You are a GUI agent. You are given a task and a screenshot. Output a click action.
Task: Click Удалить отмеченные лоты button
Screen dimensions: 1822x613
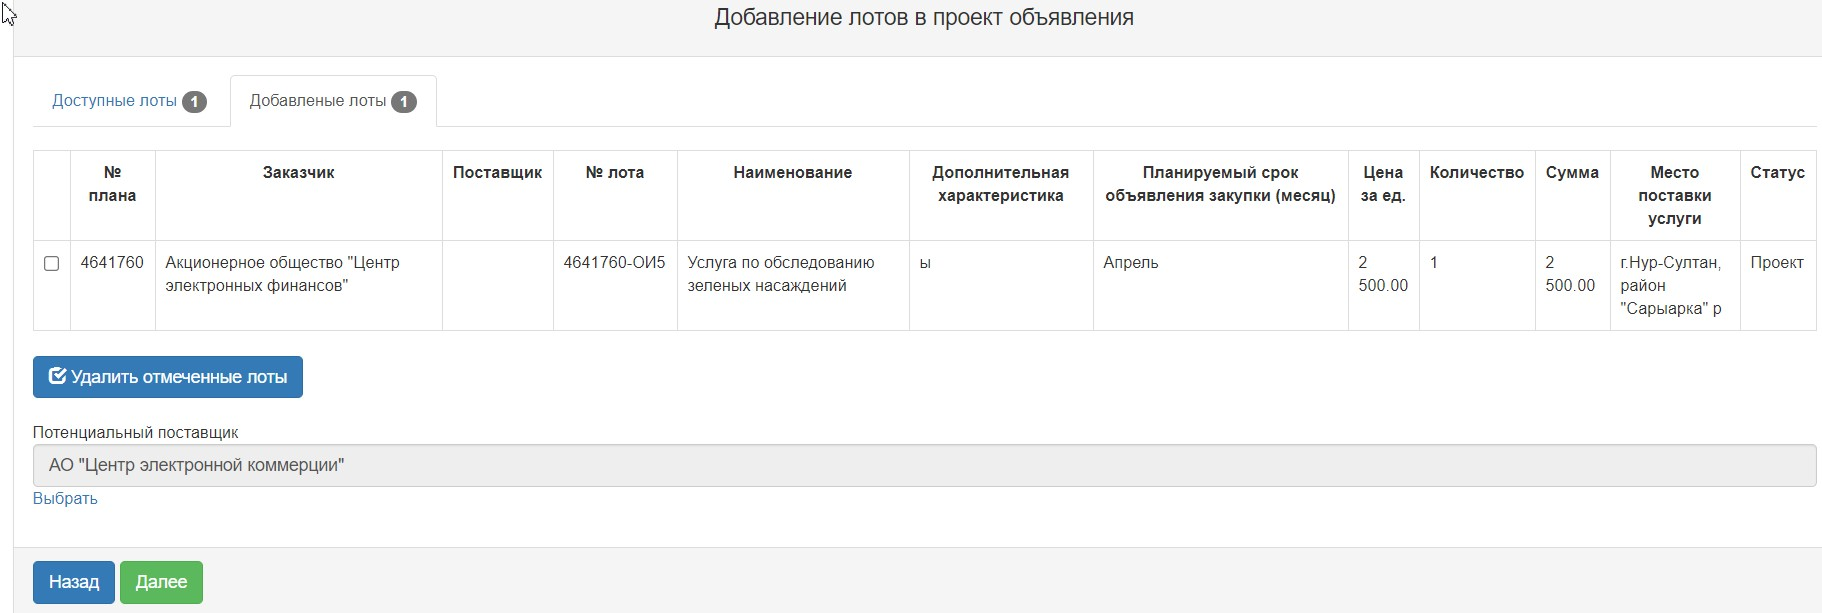coord(168,377)
